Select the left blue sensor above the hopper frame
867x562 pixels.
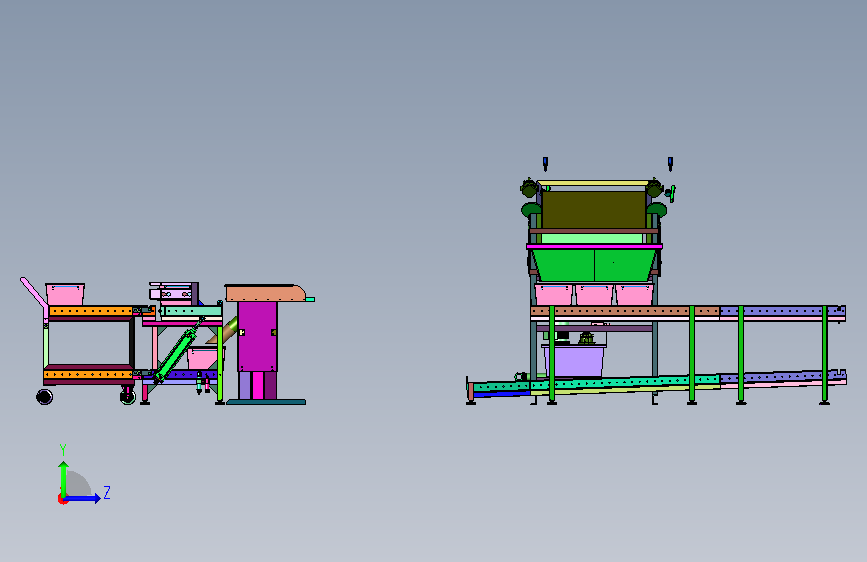[x=545, y=163]
